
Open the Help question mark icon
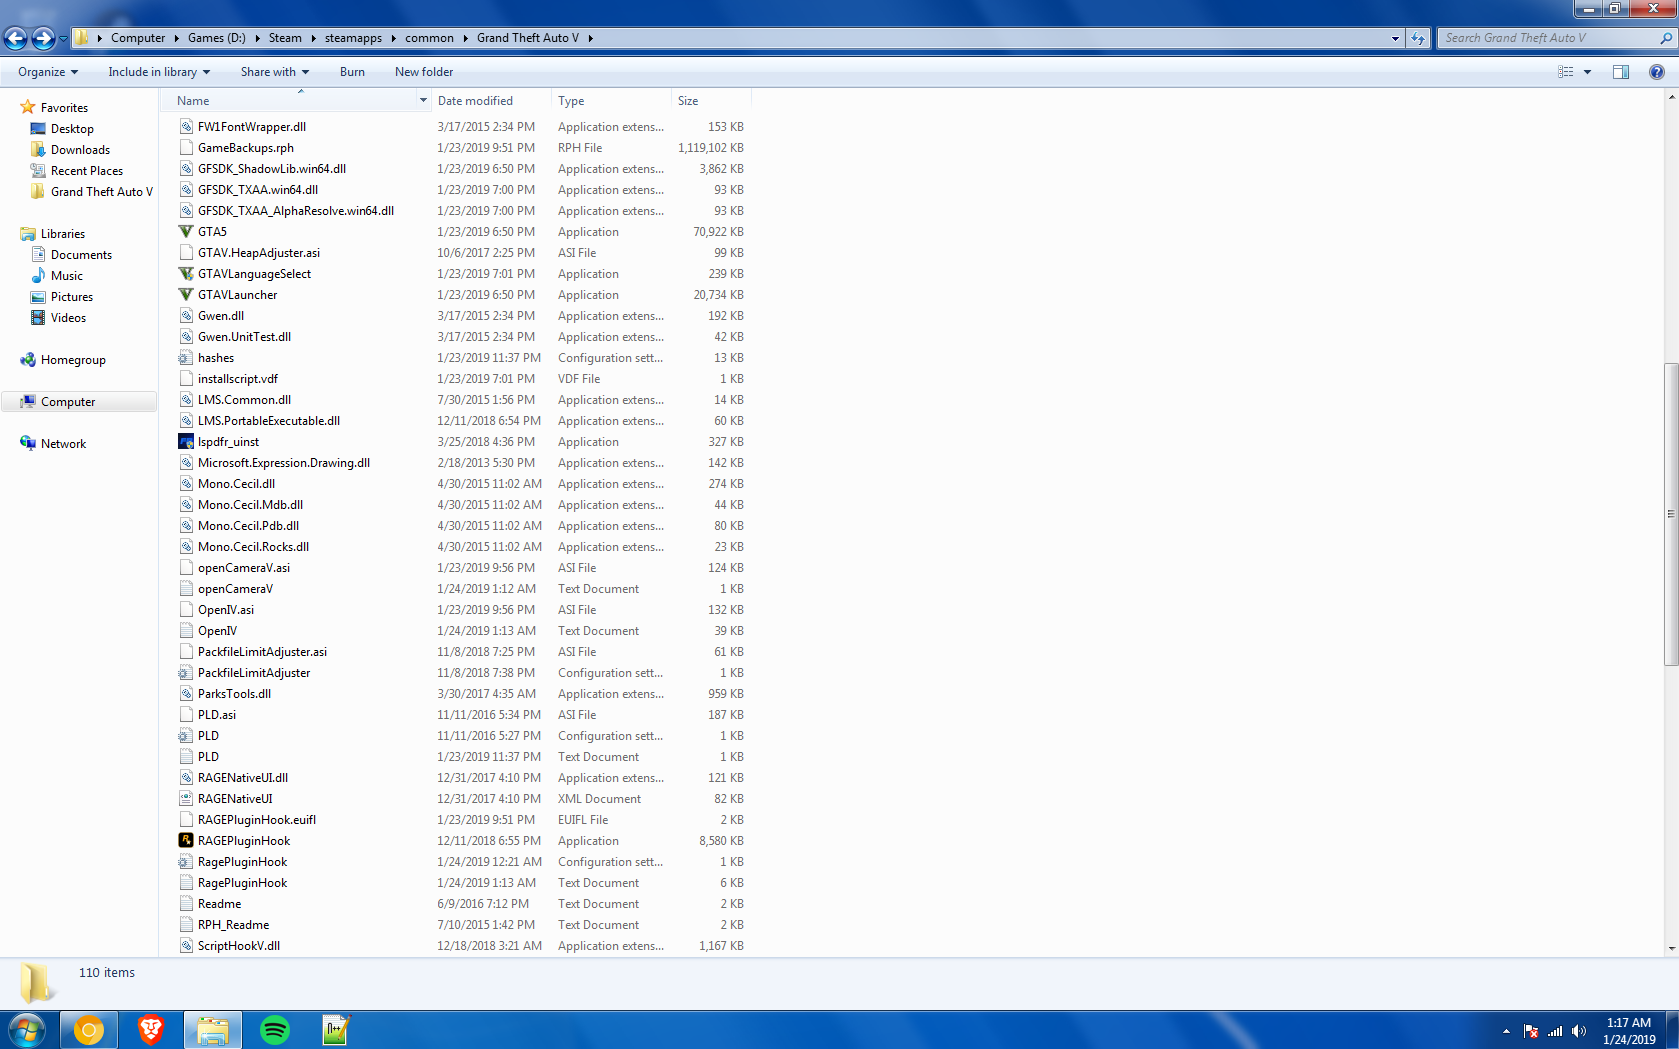click(x=1657, y=72)
